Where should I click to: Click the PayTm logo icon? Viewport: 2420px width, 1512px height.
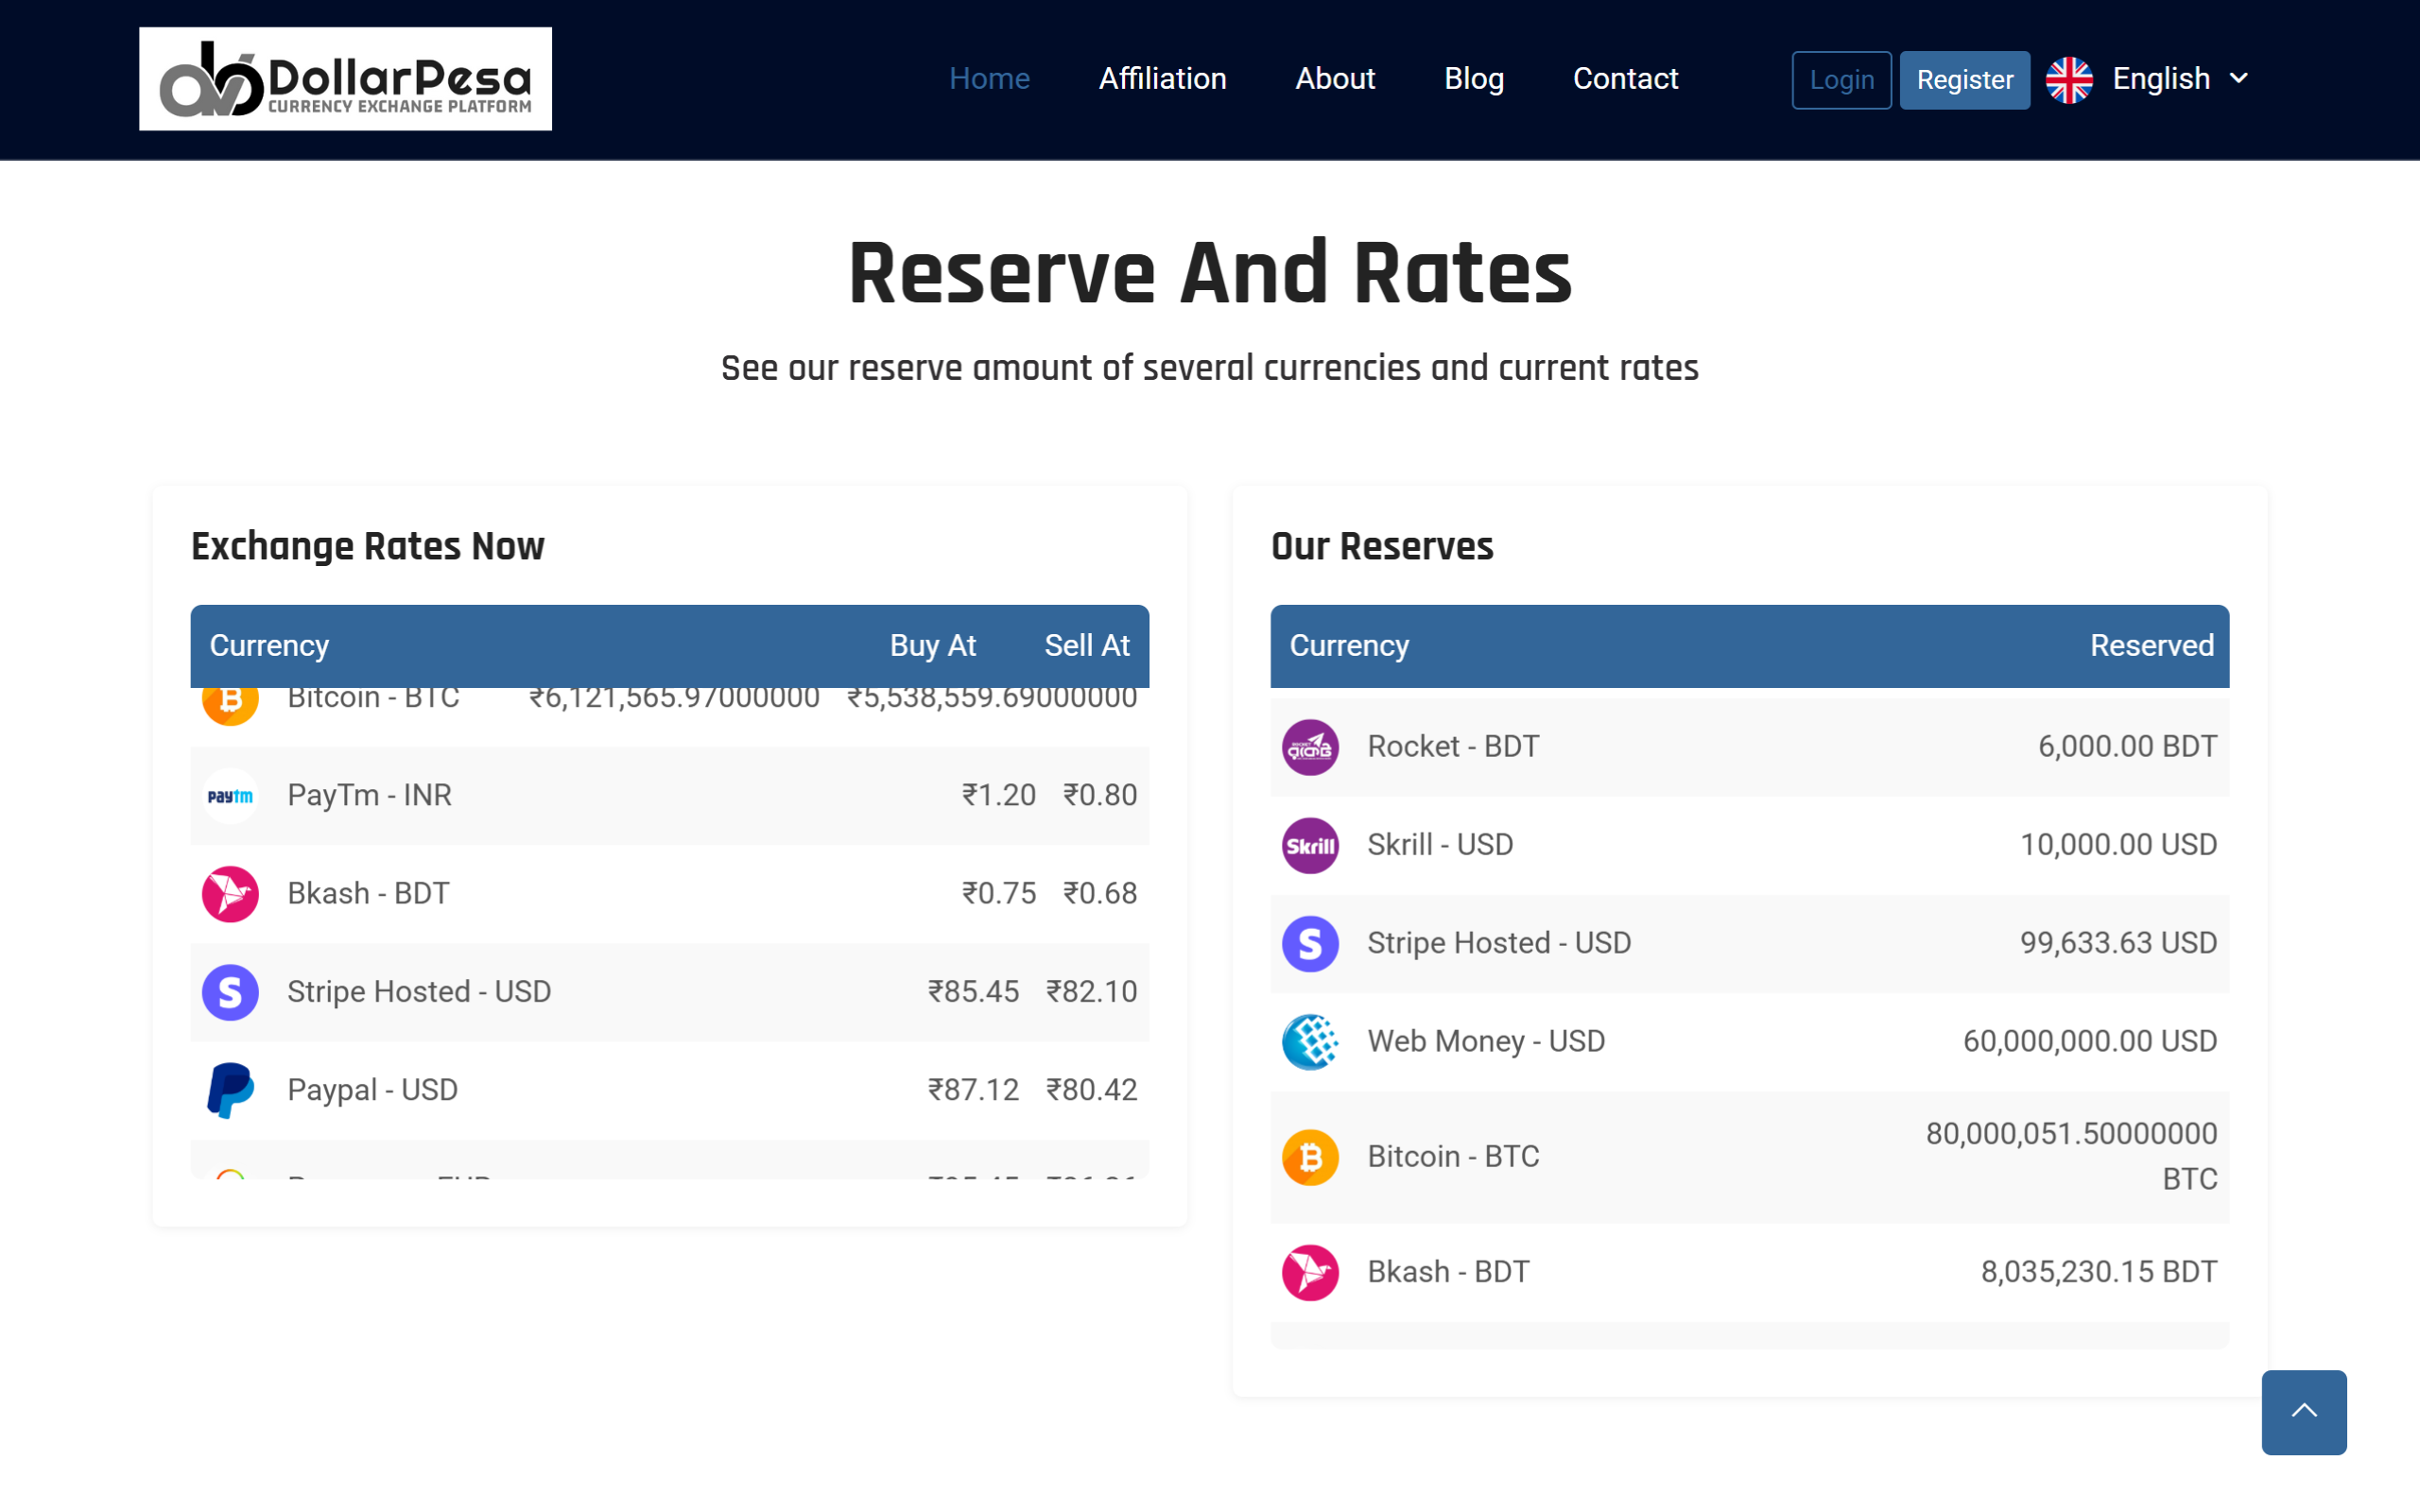point(230,796)
